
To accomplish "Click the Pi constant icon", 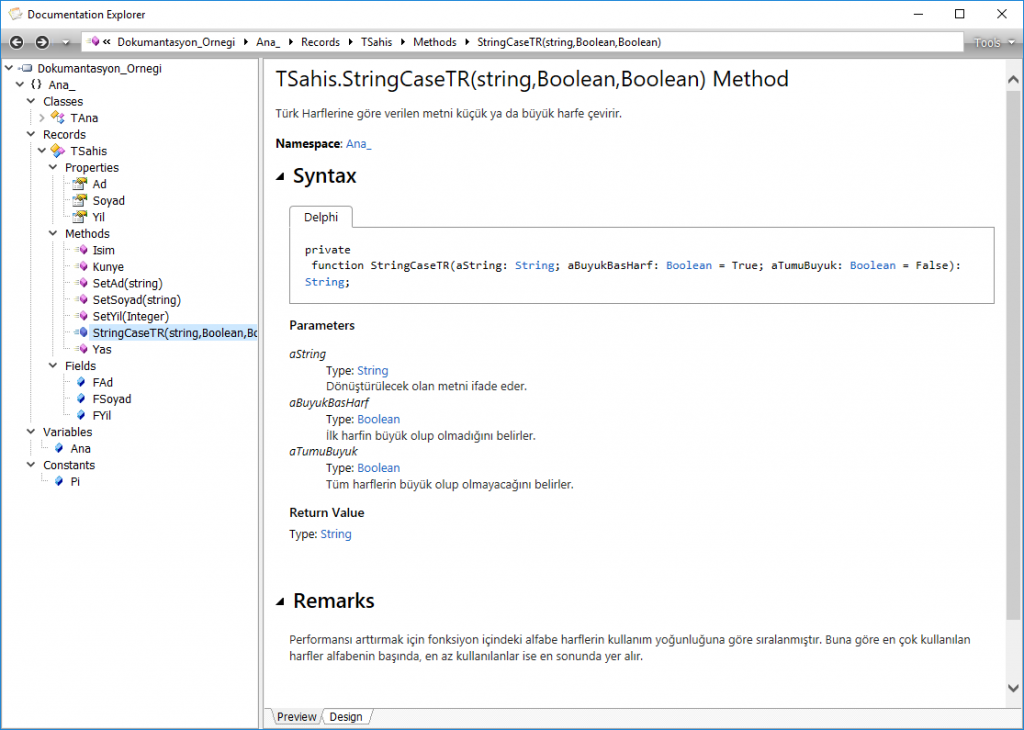I will 58,482.
